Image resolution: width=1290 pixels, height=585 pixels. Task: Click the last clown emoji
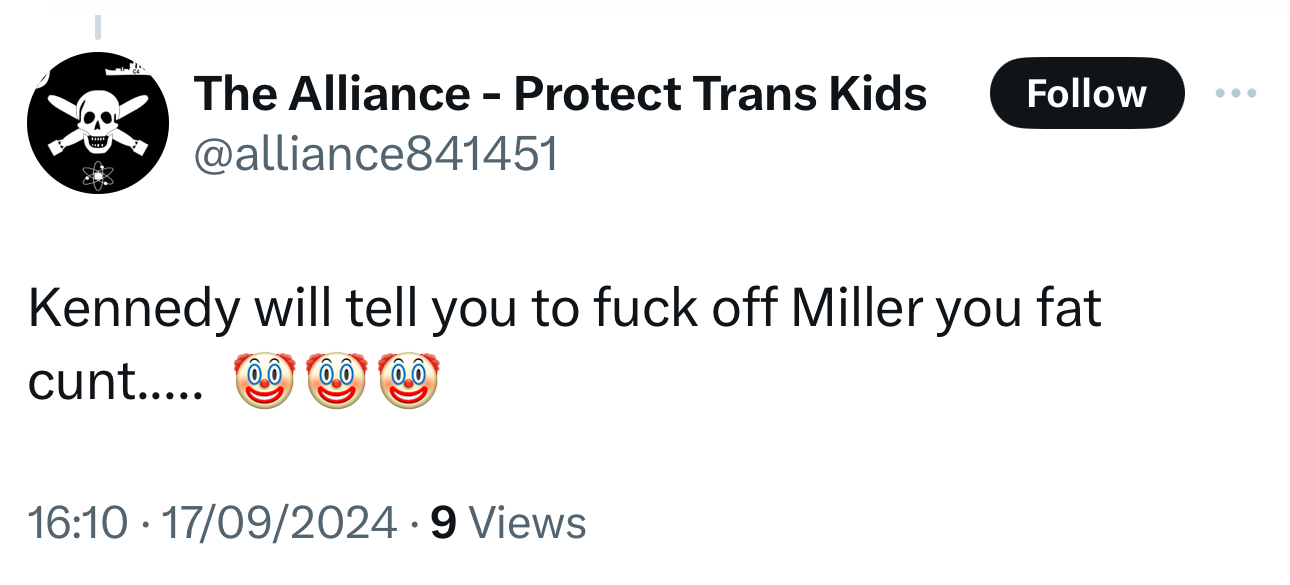coord(408,382)
